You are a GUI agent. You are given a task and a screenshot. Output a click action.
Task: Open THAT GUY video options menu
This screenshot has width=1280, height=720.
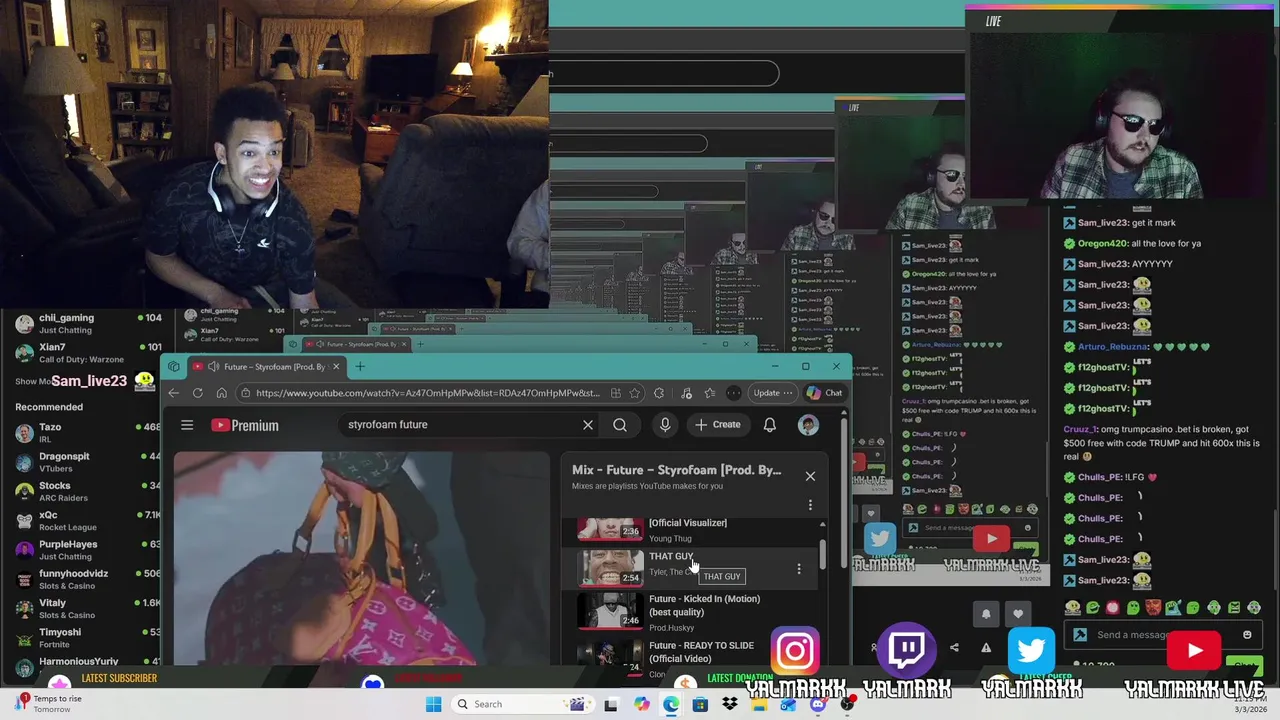click(x=798, y=569)
